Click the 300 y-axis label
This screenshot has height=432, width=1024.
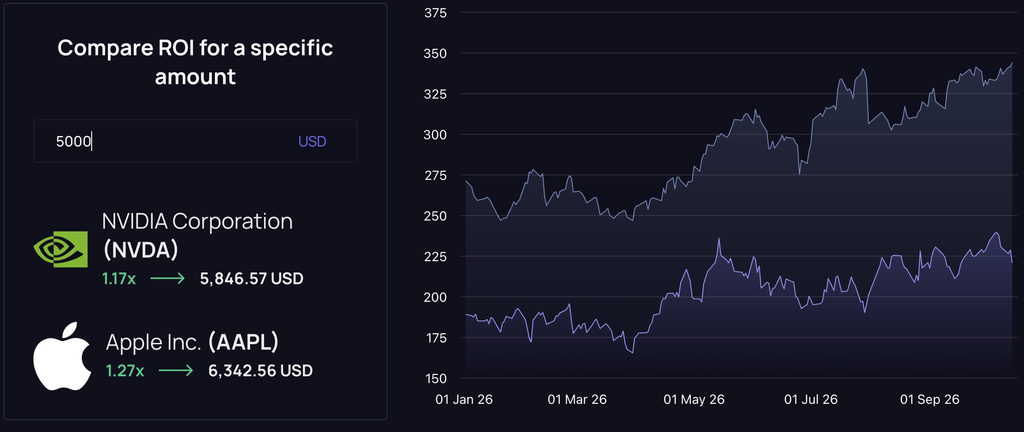[x=435, y=134]
